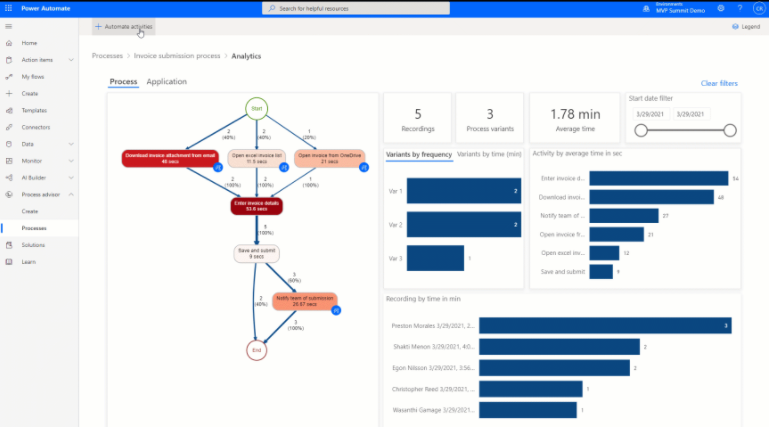
Task: Click the Start node in process map
Action: click(x=257, y=108)
